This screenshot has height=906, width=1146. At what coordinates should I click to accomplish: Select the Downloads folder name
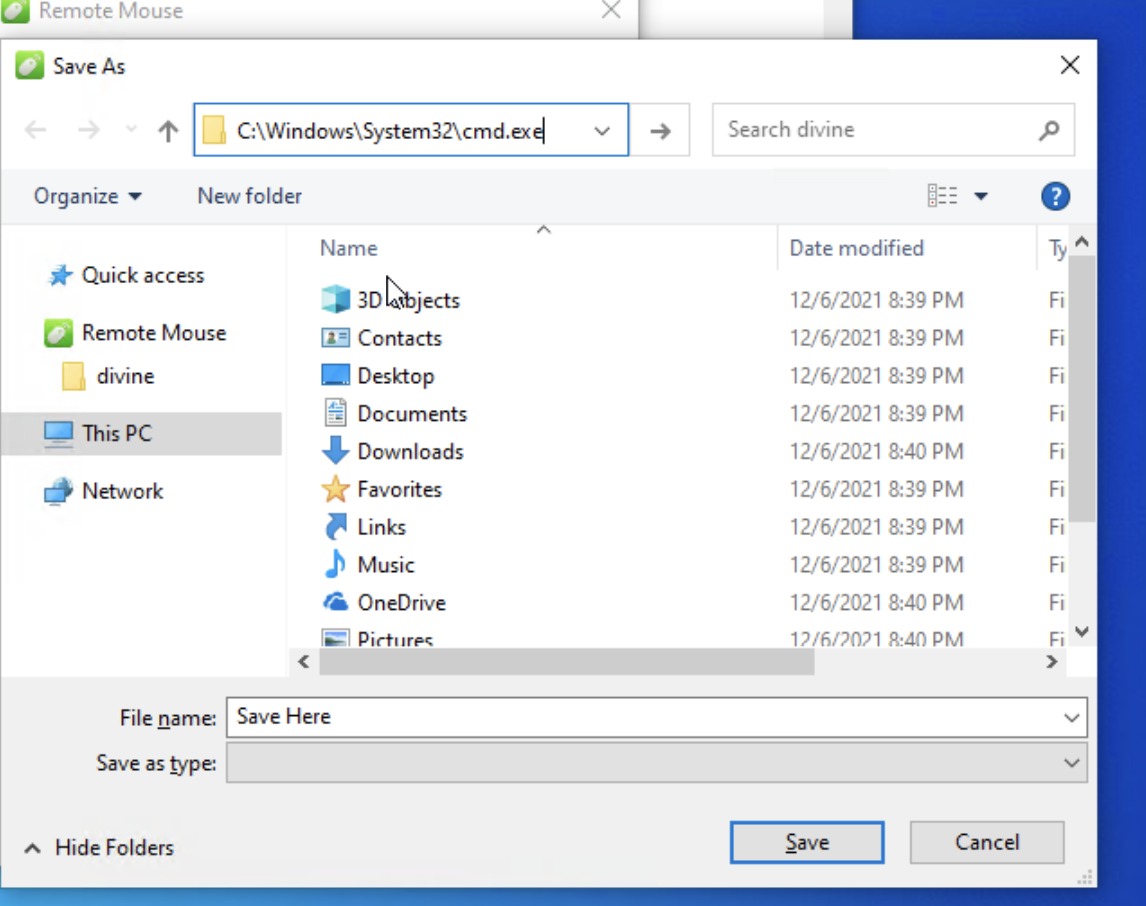click(x=411, y=452)
